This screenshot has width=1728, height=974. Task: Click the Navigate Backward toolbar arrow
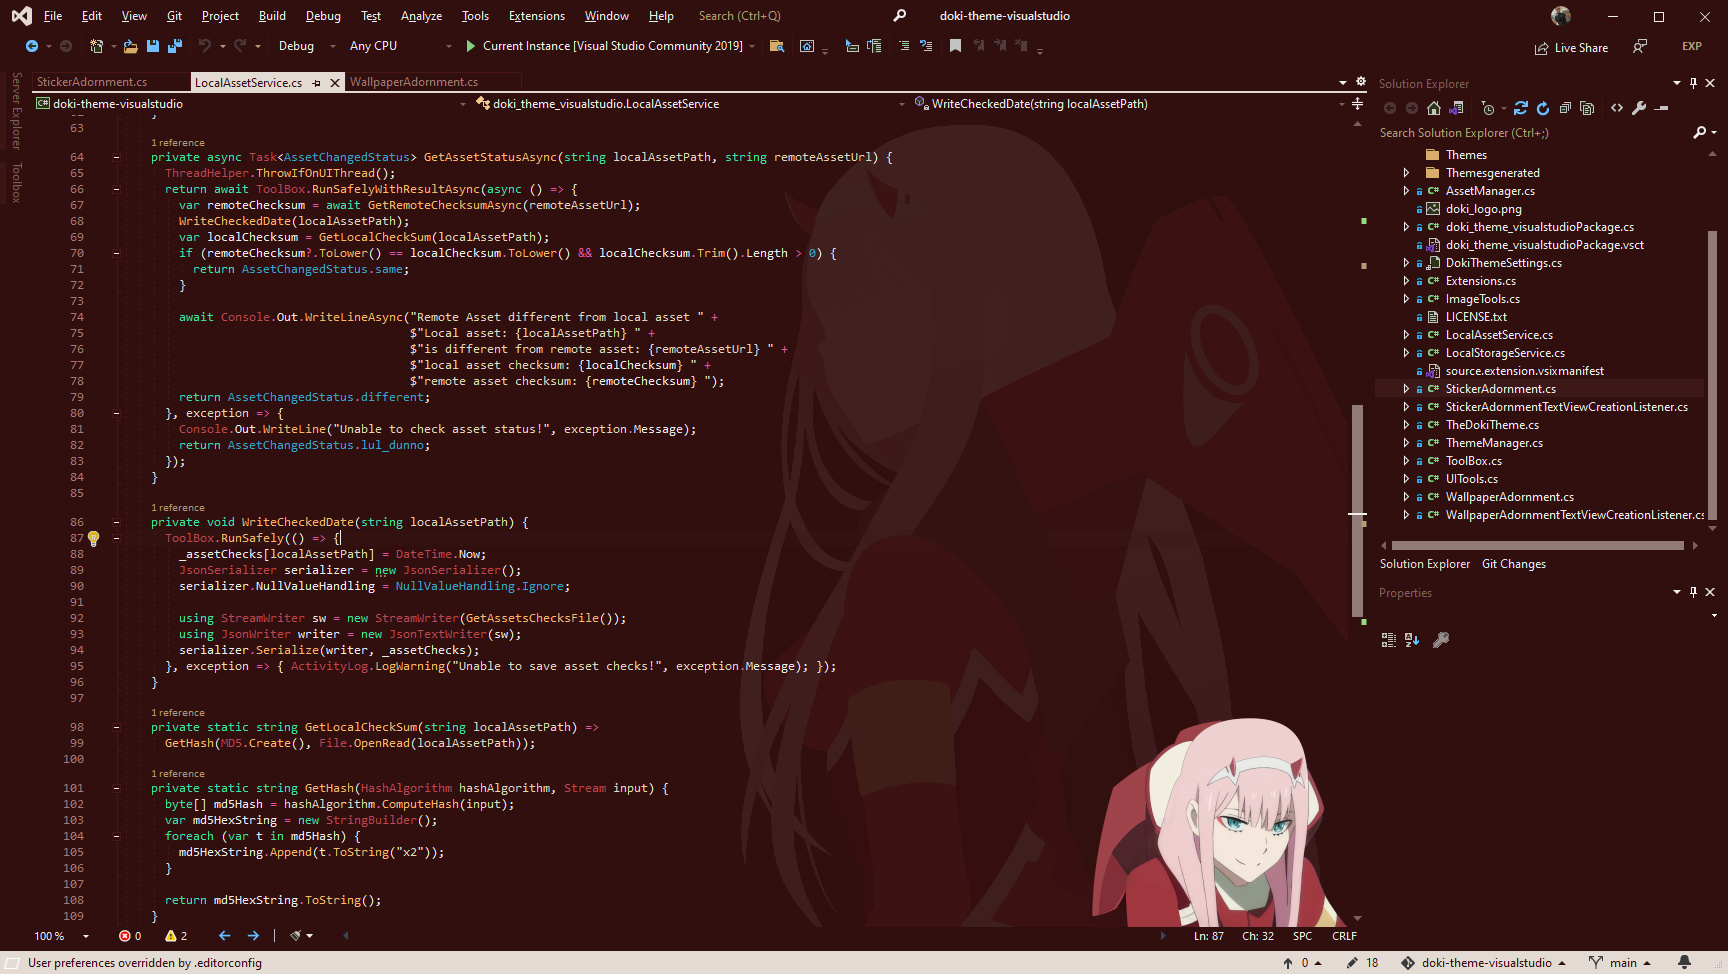point(32,46)
